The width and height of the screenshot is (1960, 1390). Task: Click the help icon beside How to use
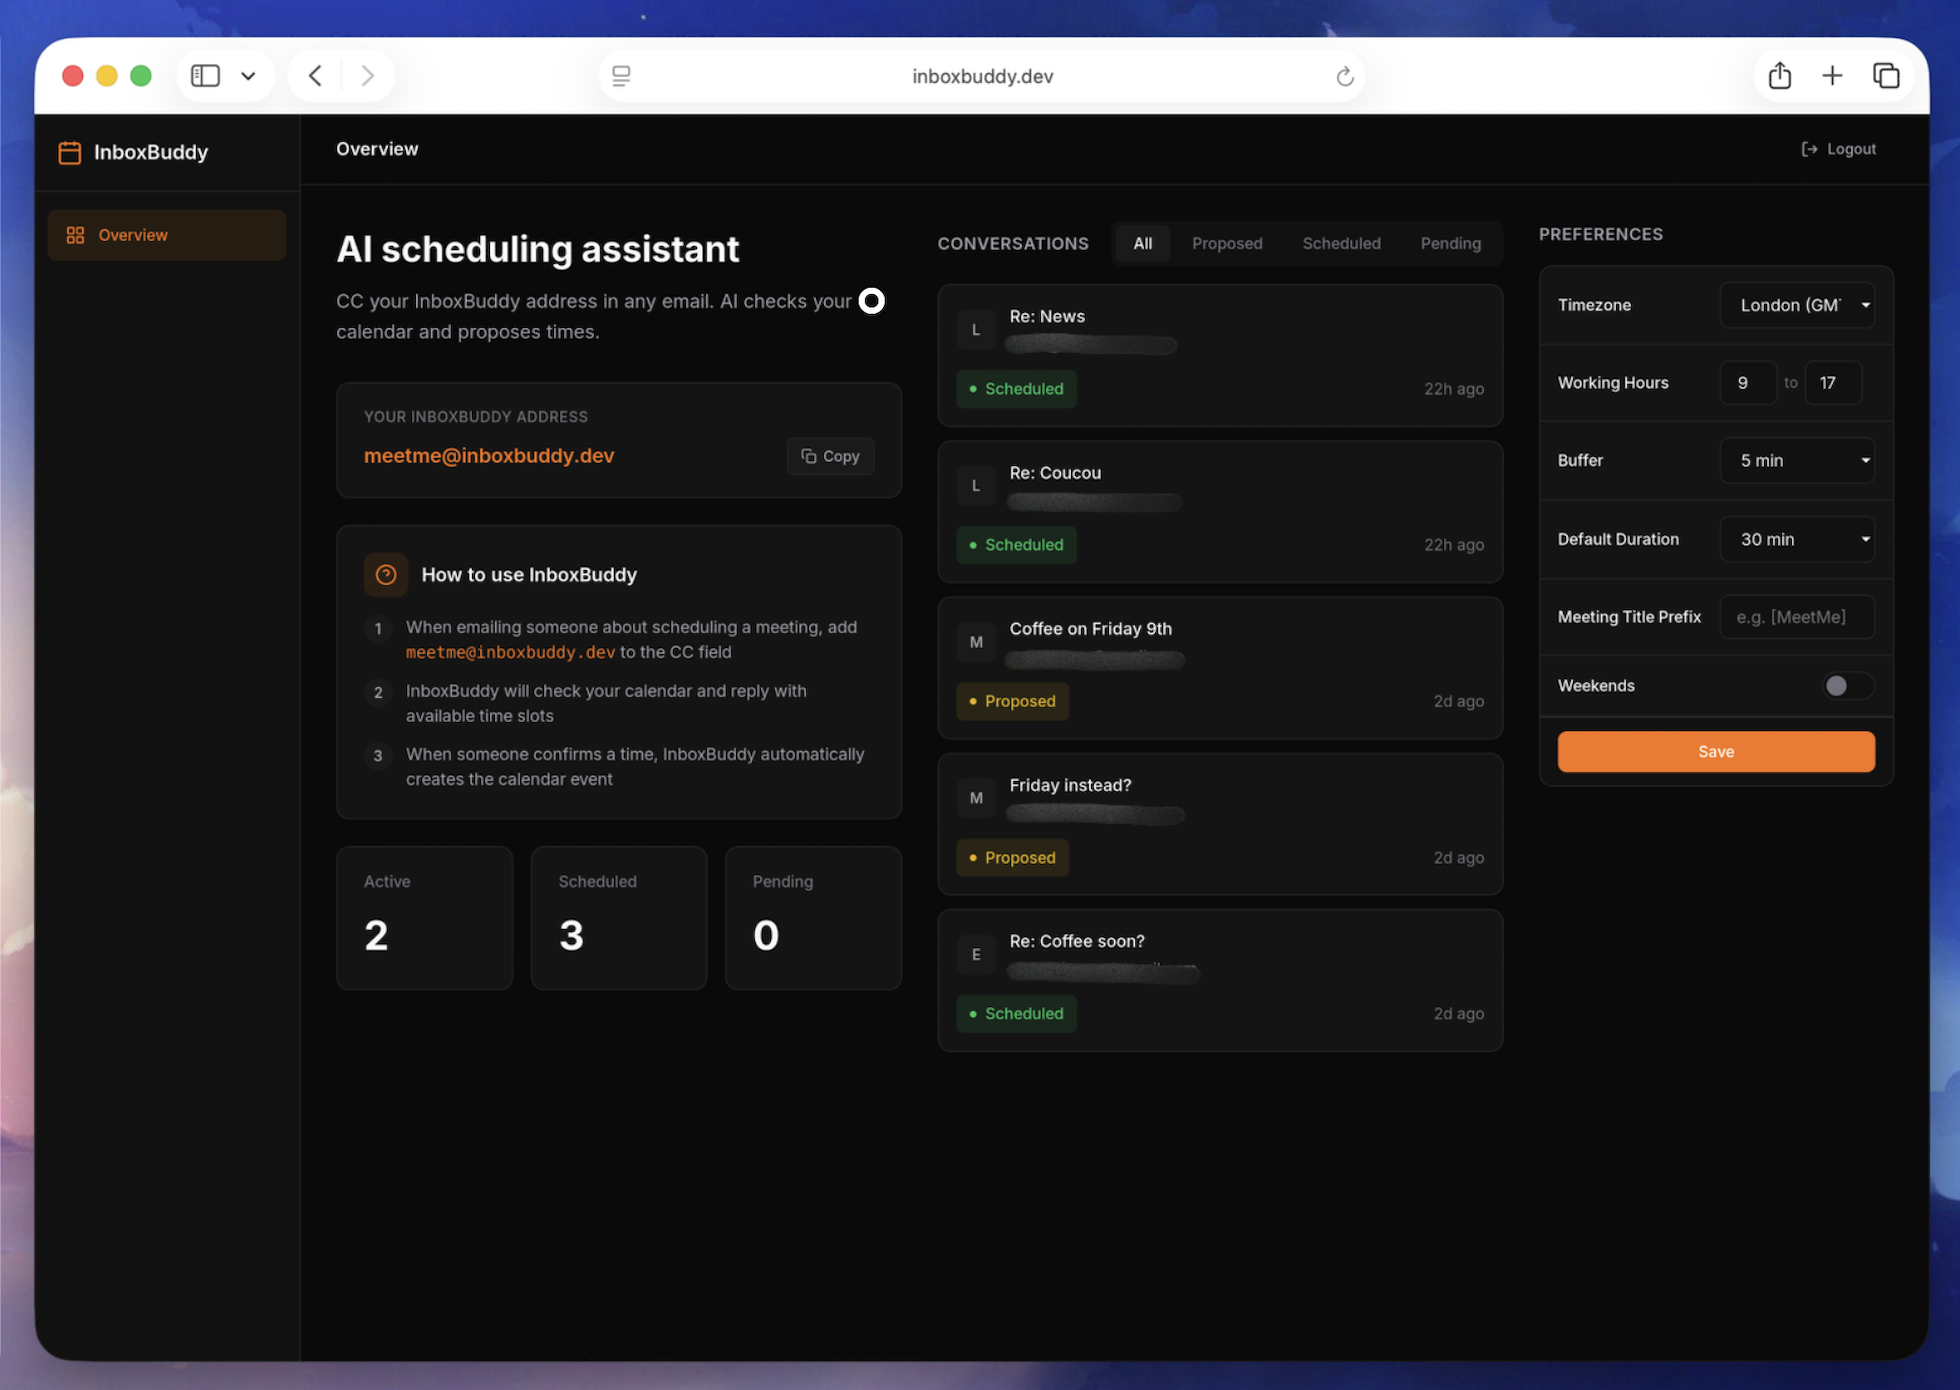point(386,575)
